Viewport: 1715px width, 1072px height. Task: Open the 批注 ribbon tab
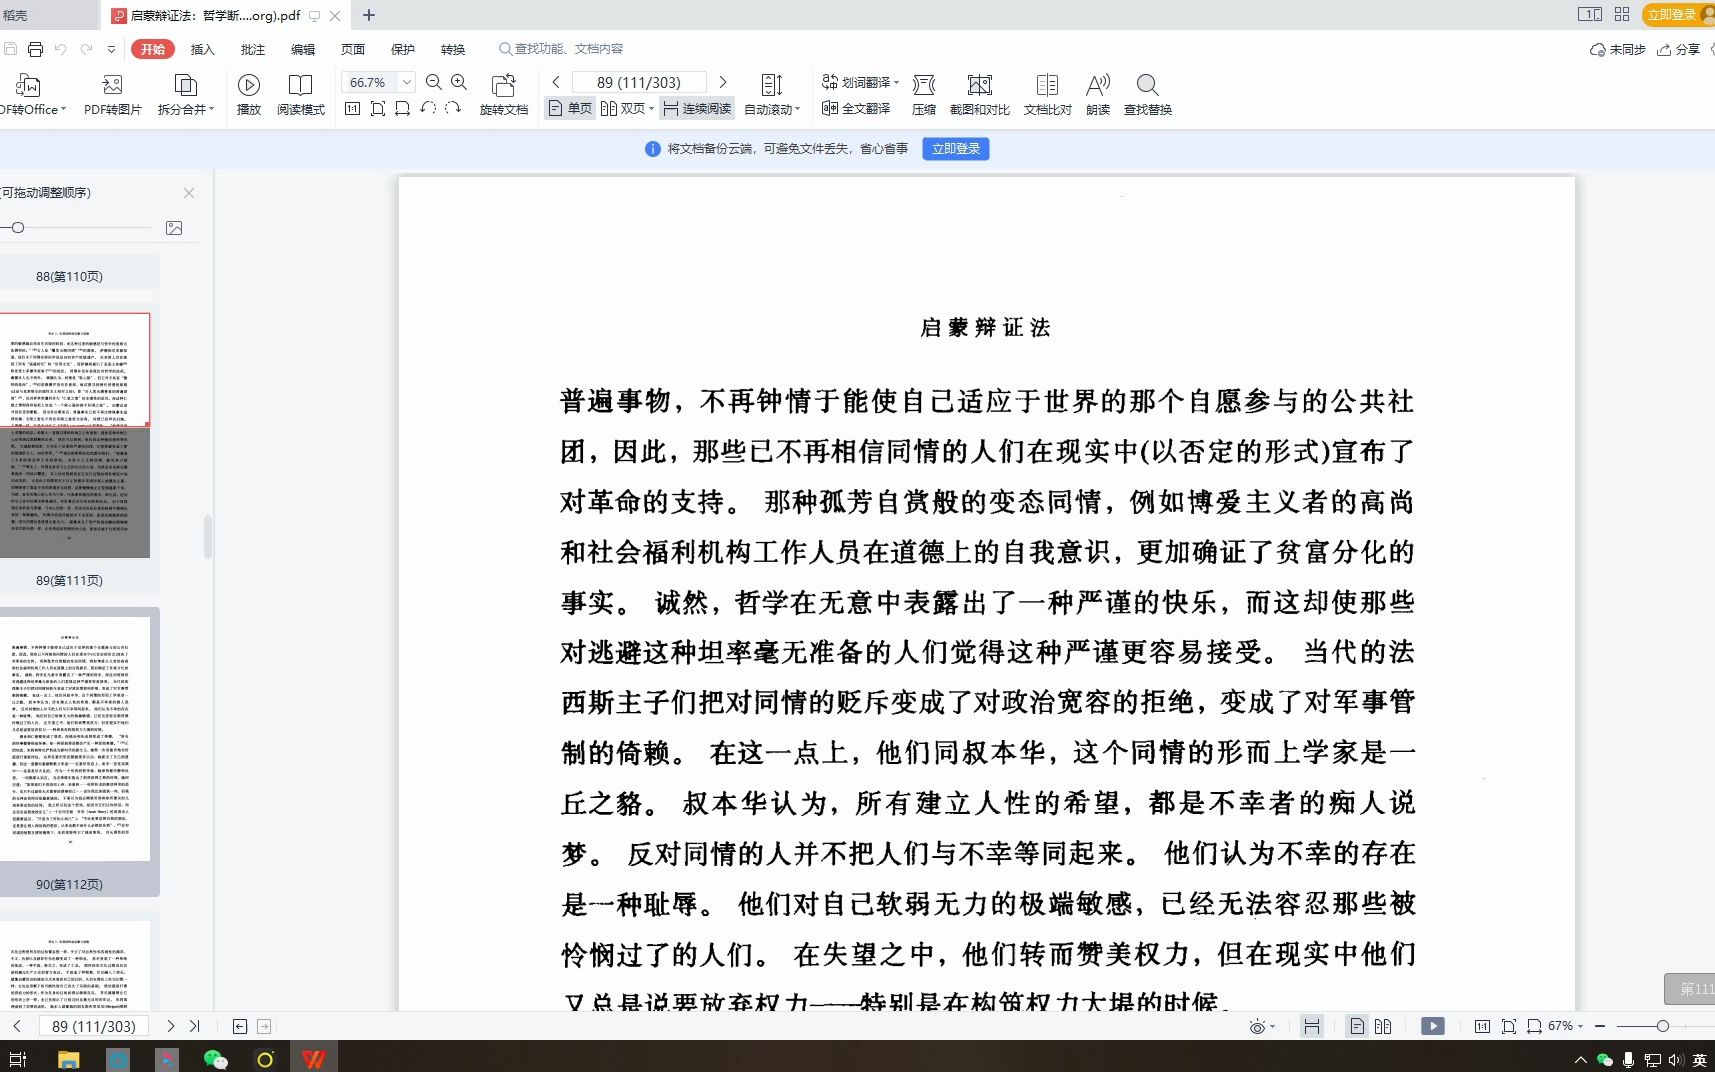[x=253, y=49]
